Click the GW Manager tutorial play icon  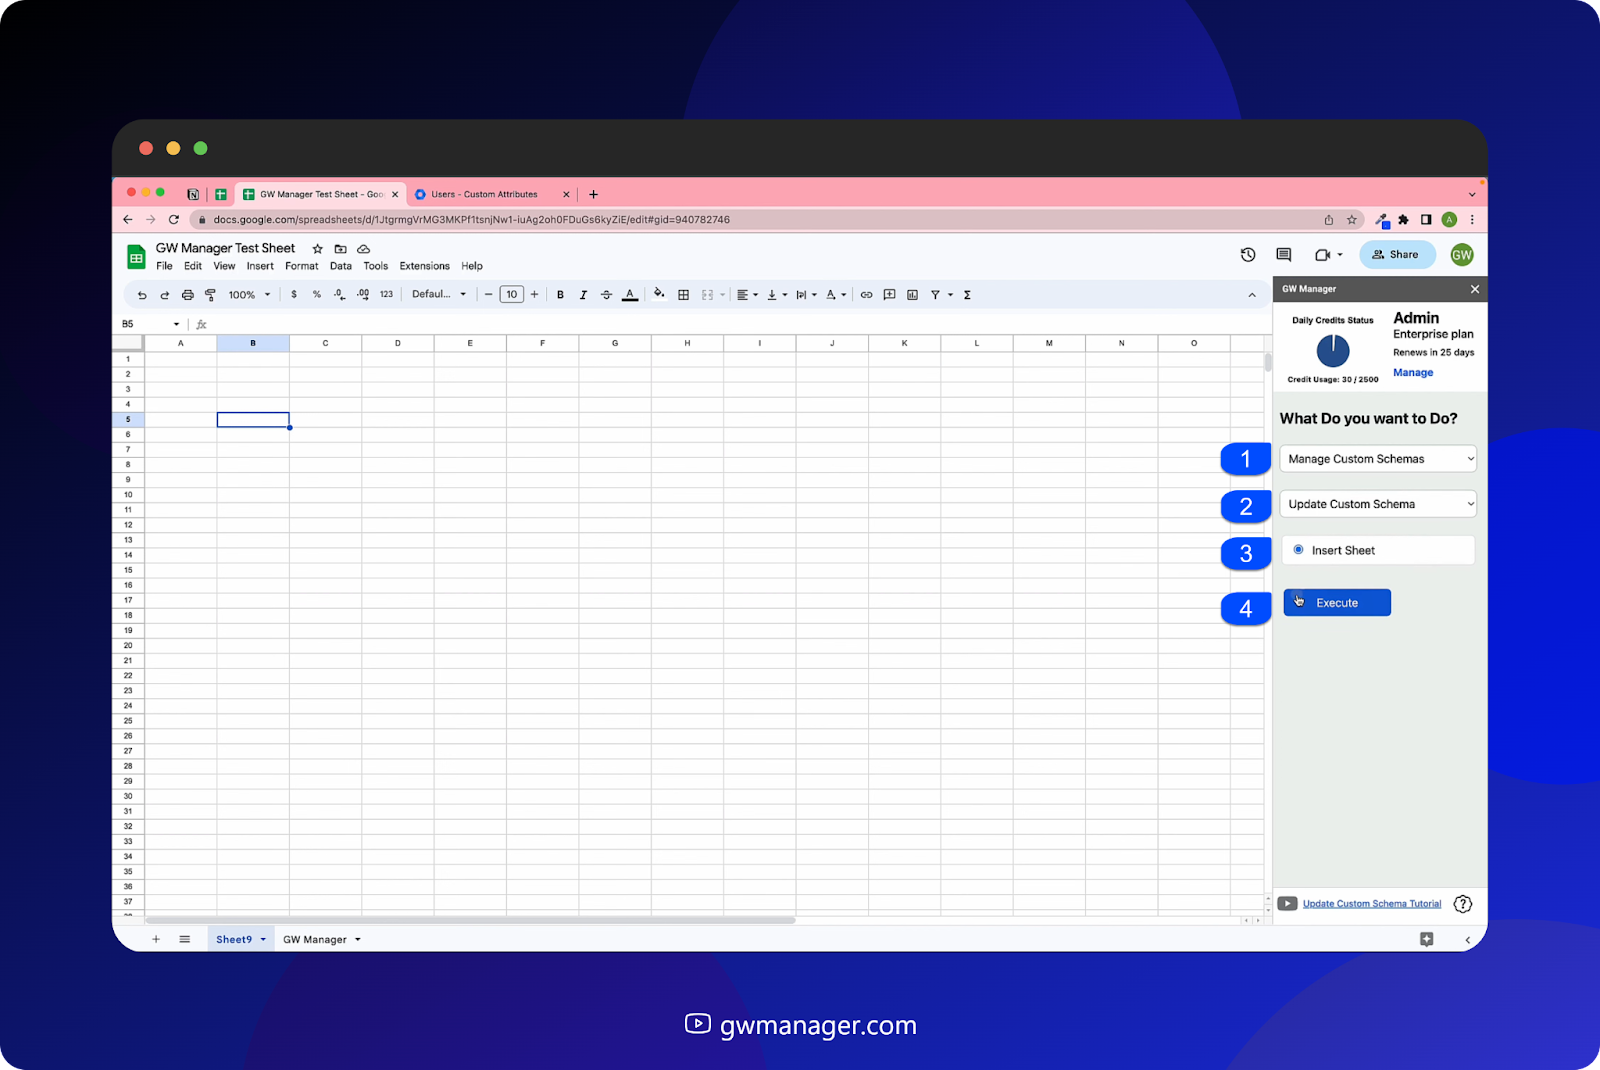(x=1287, y=903)
